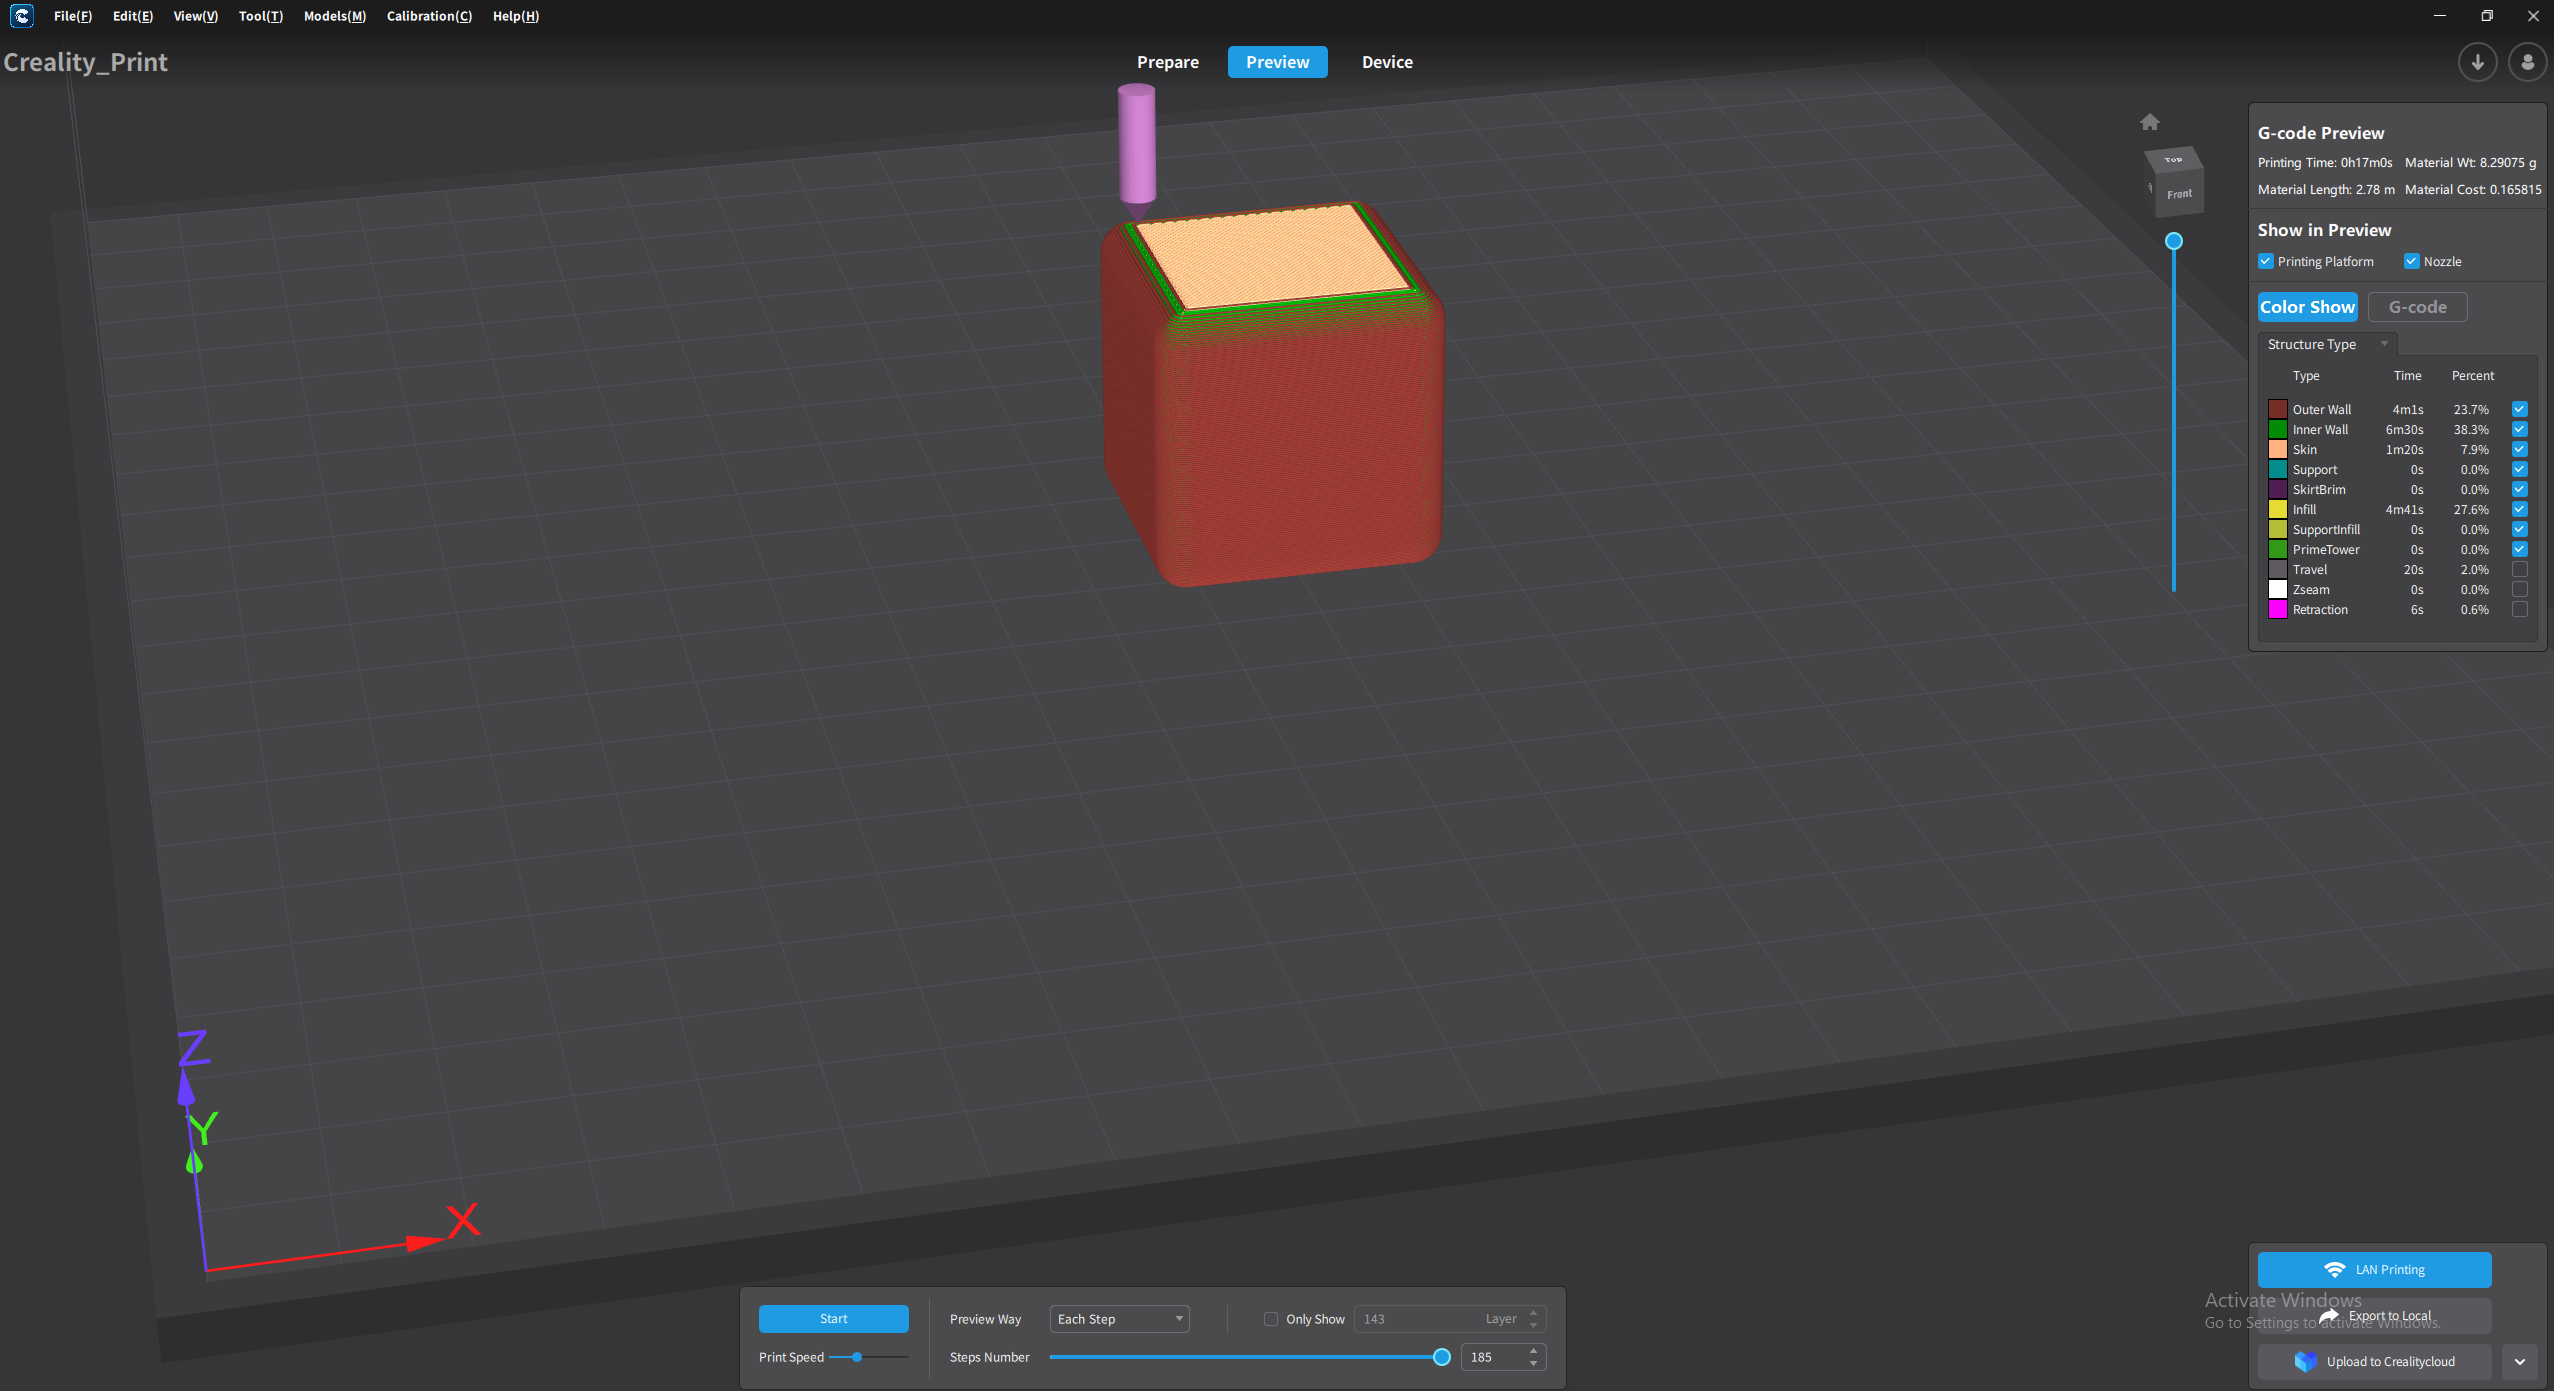2554x1391 pixels.
Task: Switch to the Prepare tab
Action: pyautogui.click(x=1167, y=62)
